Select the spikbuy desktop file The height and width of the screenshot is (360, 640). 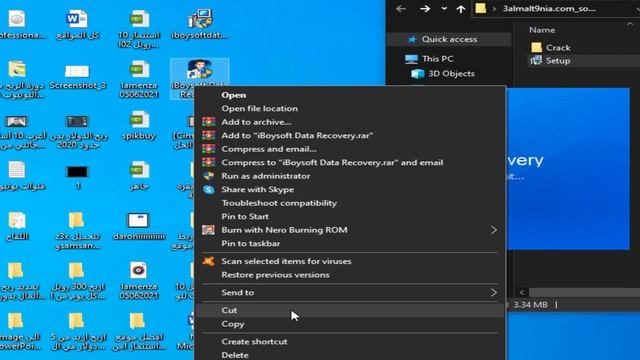point(139,126)
